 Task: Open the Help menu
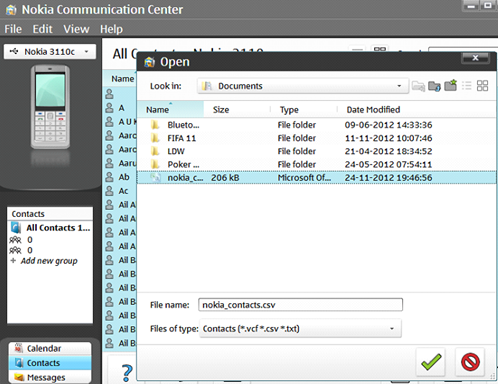pos(111,29)
